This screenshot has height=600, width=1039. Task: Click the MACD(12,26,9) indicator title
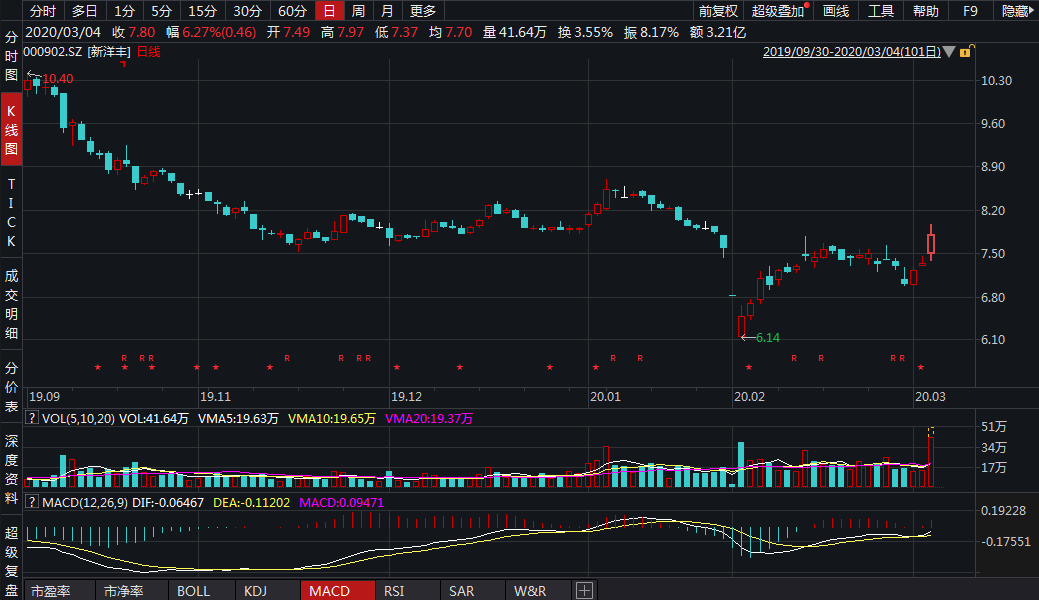(85, 503)
